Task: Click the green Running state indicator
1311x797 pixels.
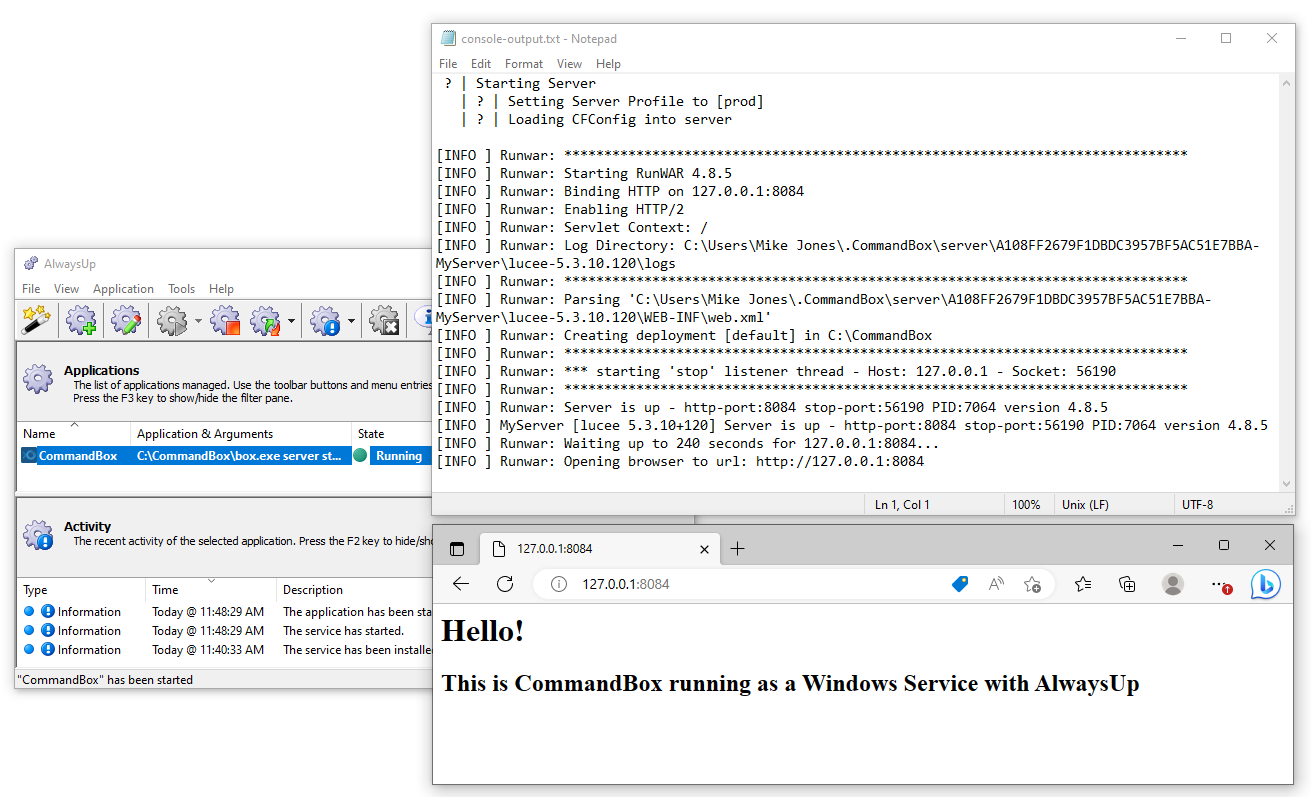Action: click(x=360, y=456)
